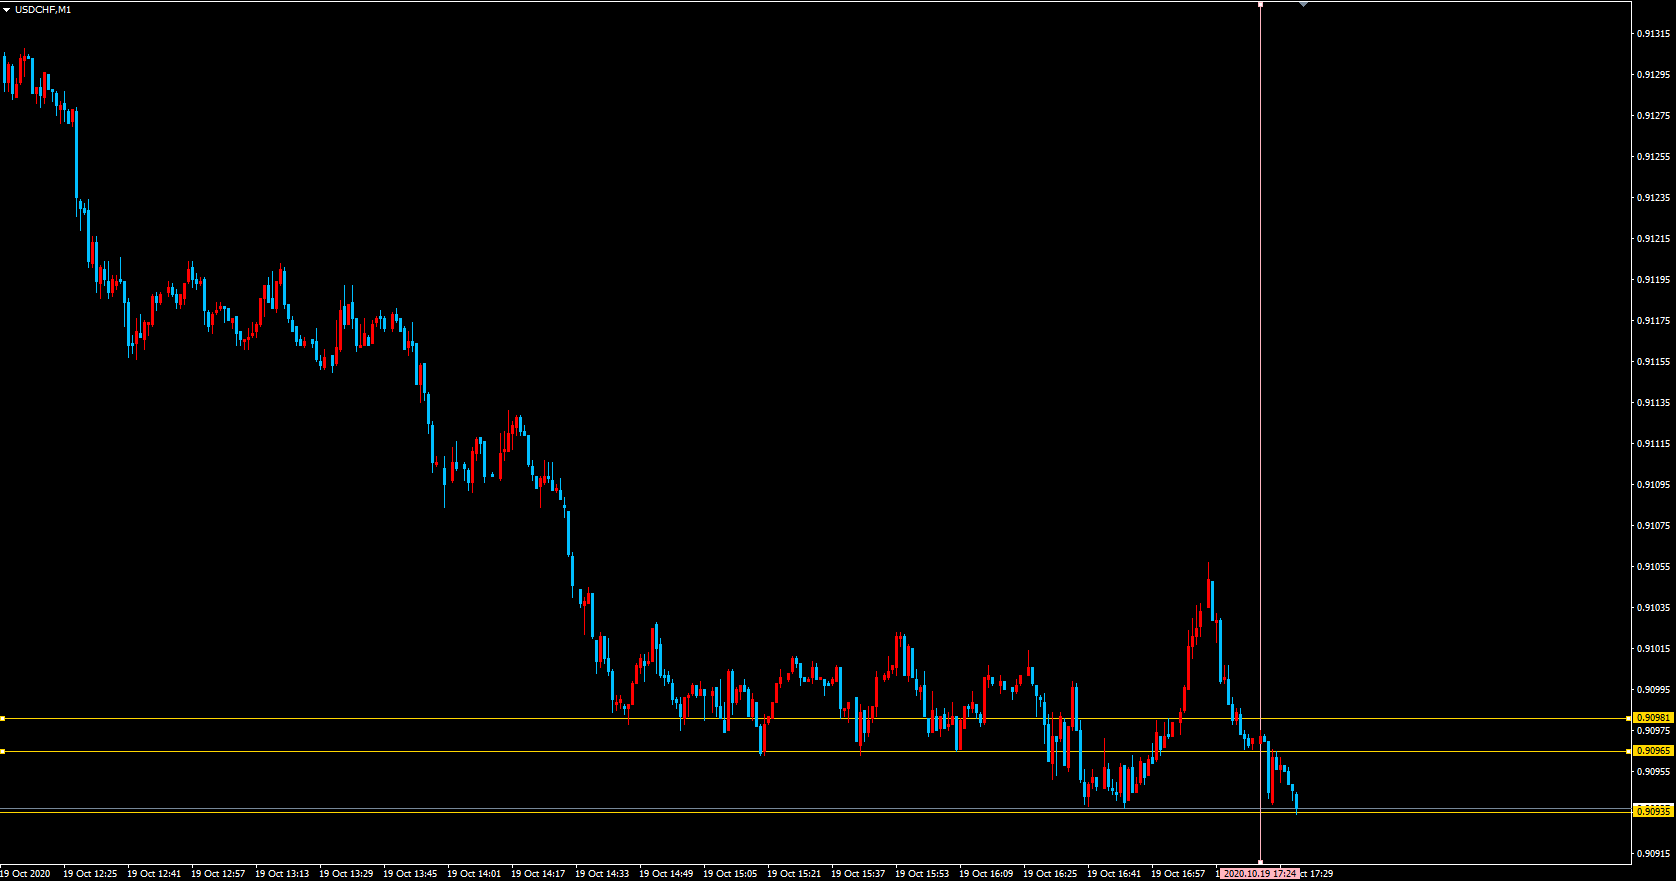Click the yellow 0.90965 price tag

click(x=1653, y=751)
